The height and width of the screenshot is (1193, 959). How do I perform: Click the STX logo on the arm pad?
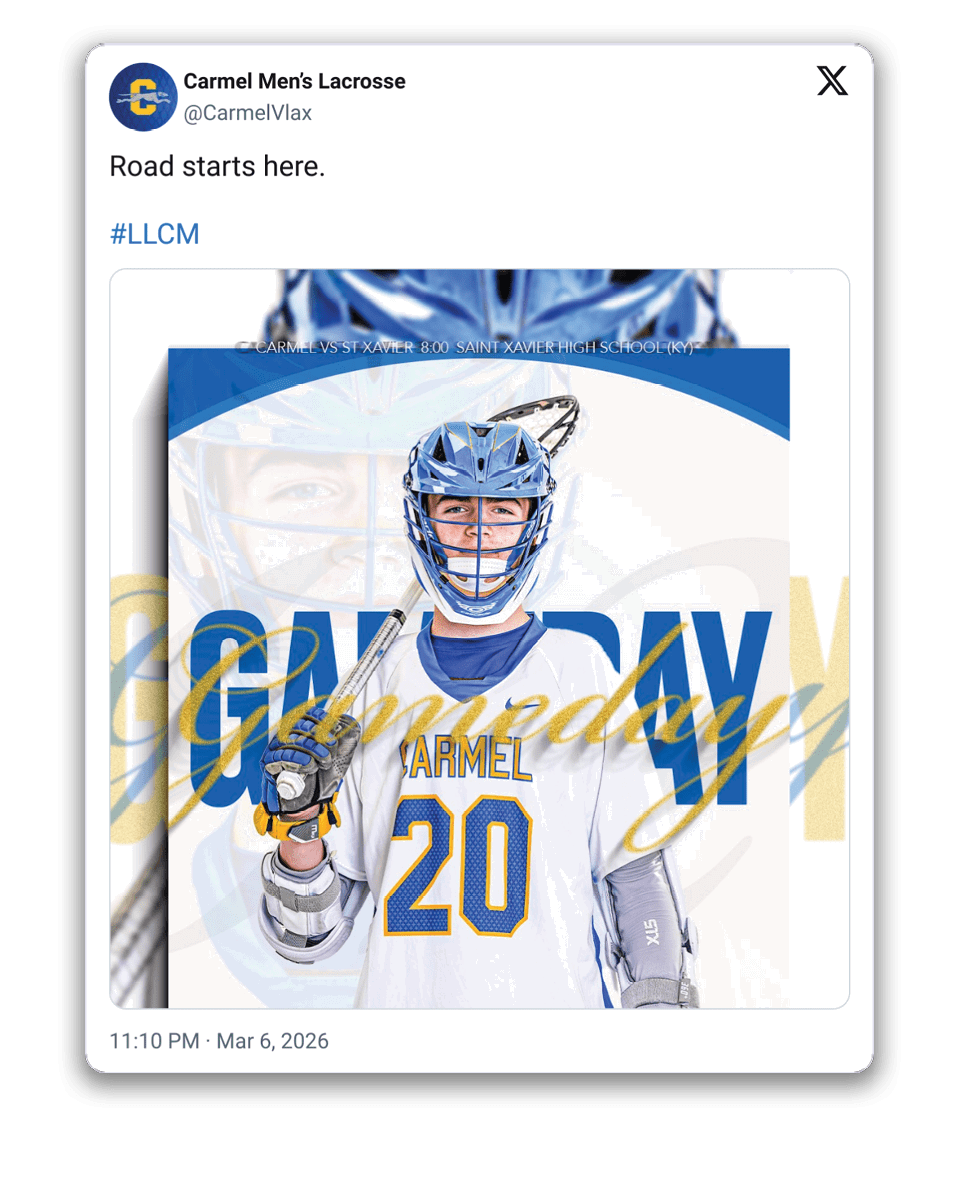pyautogui.click(x=651, y=932)
